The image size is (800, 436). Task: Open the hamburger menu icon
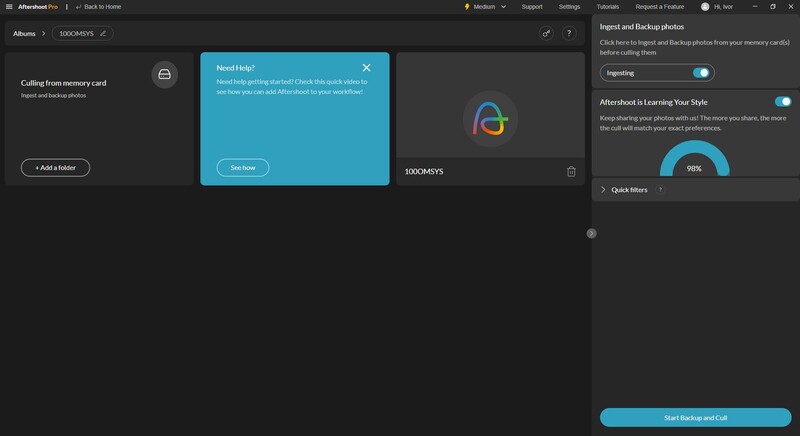coord(9,7)
